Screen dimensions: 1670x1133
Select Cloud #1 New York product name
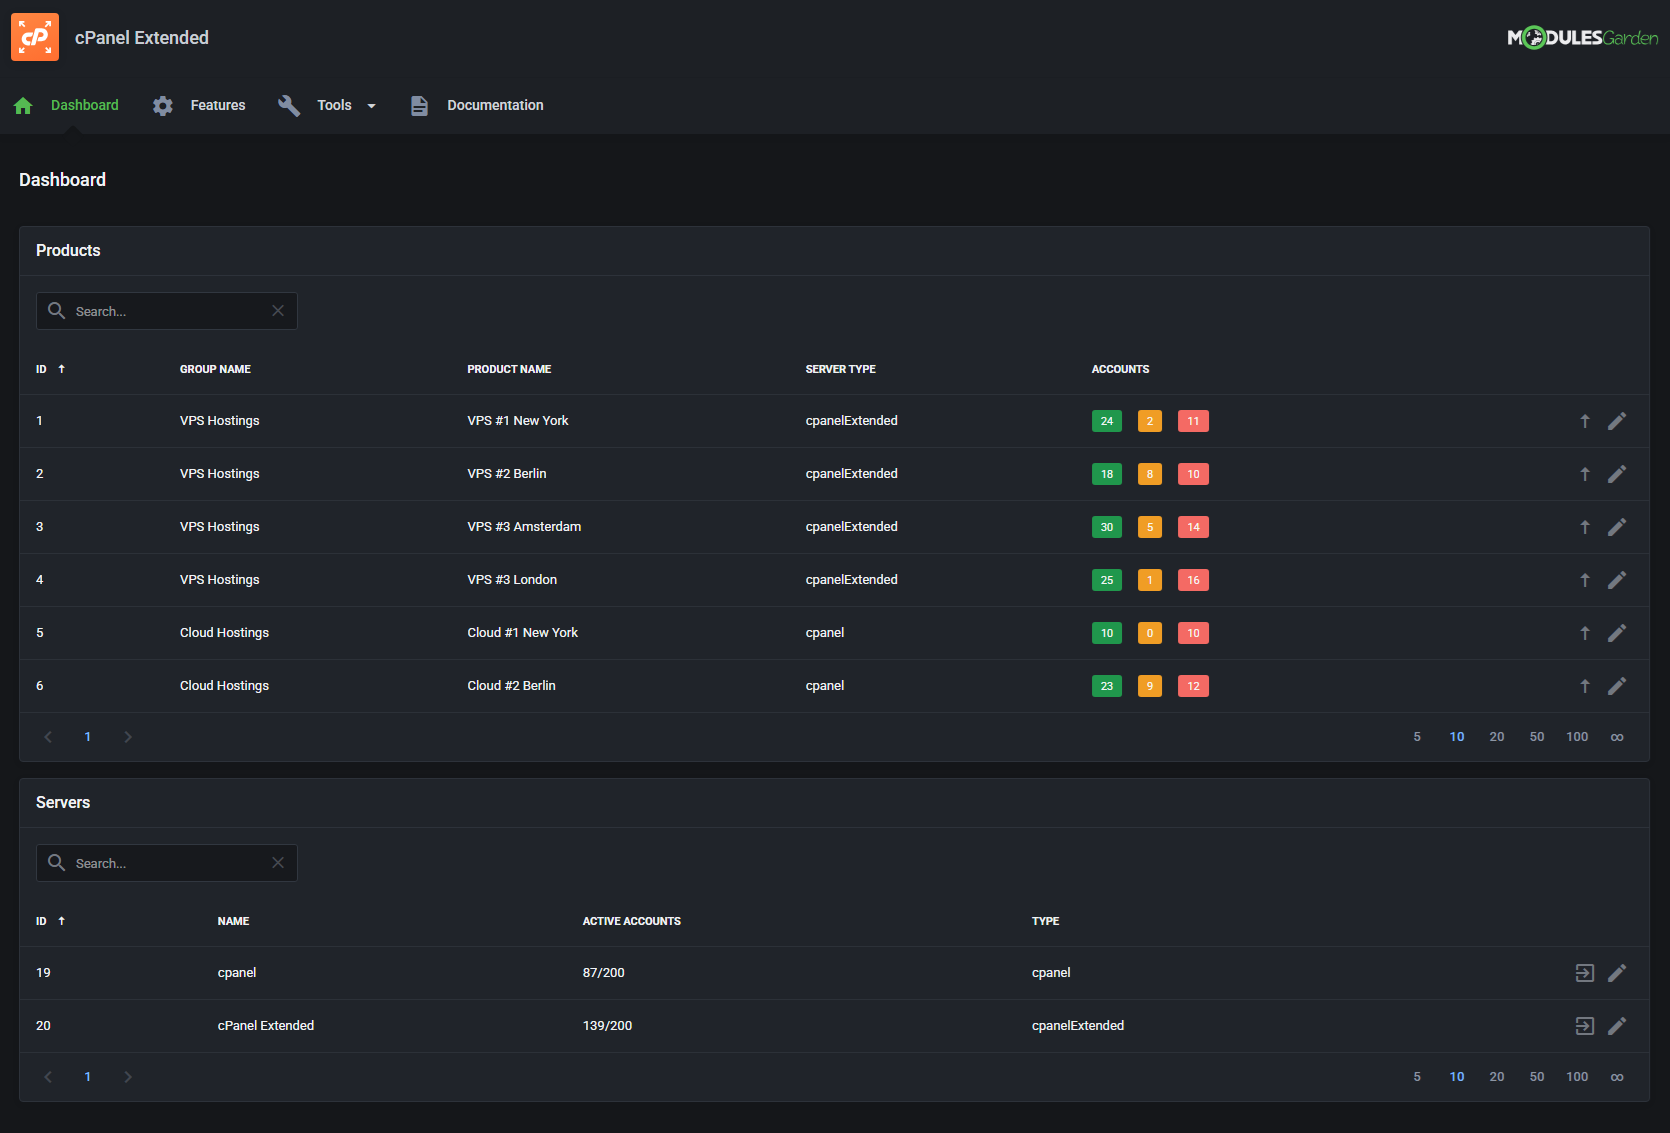pyautogui.click(x=522, y=633)
